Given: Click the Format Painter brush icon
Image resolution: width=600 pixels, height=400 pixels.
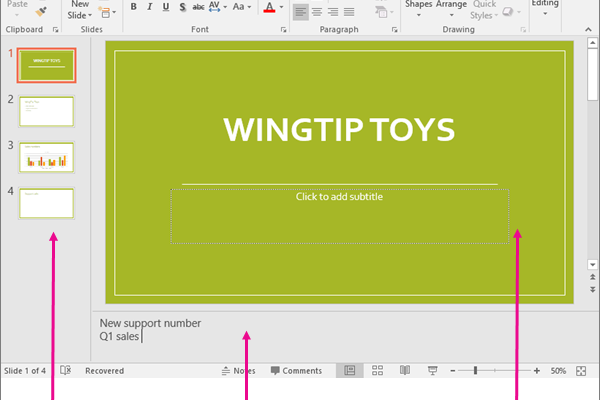Looking at the screenshot, I should pyautogui.click(x=41, y=11).
